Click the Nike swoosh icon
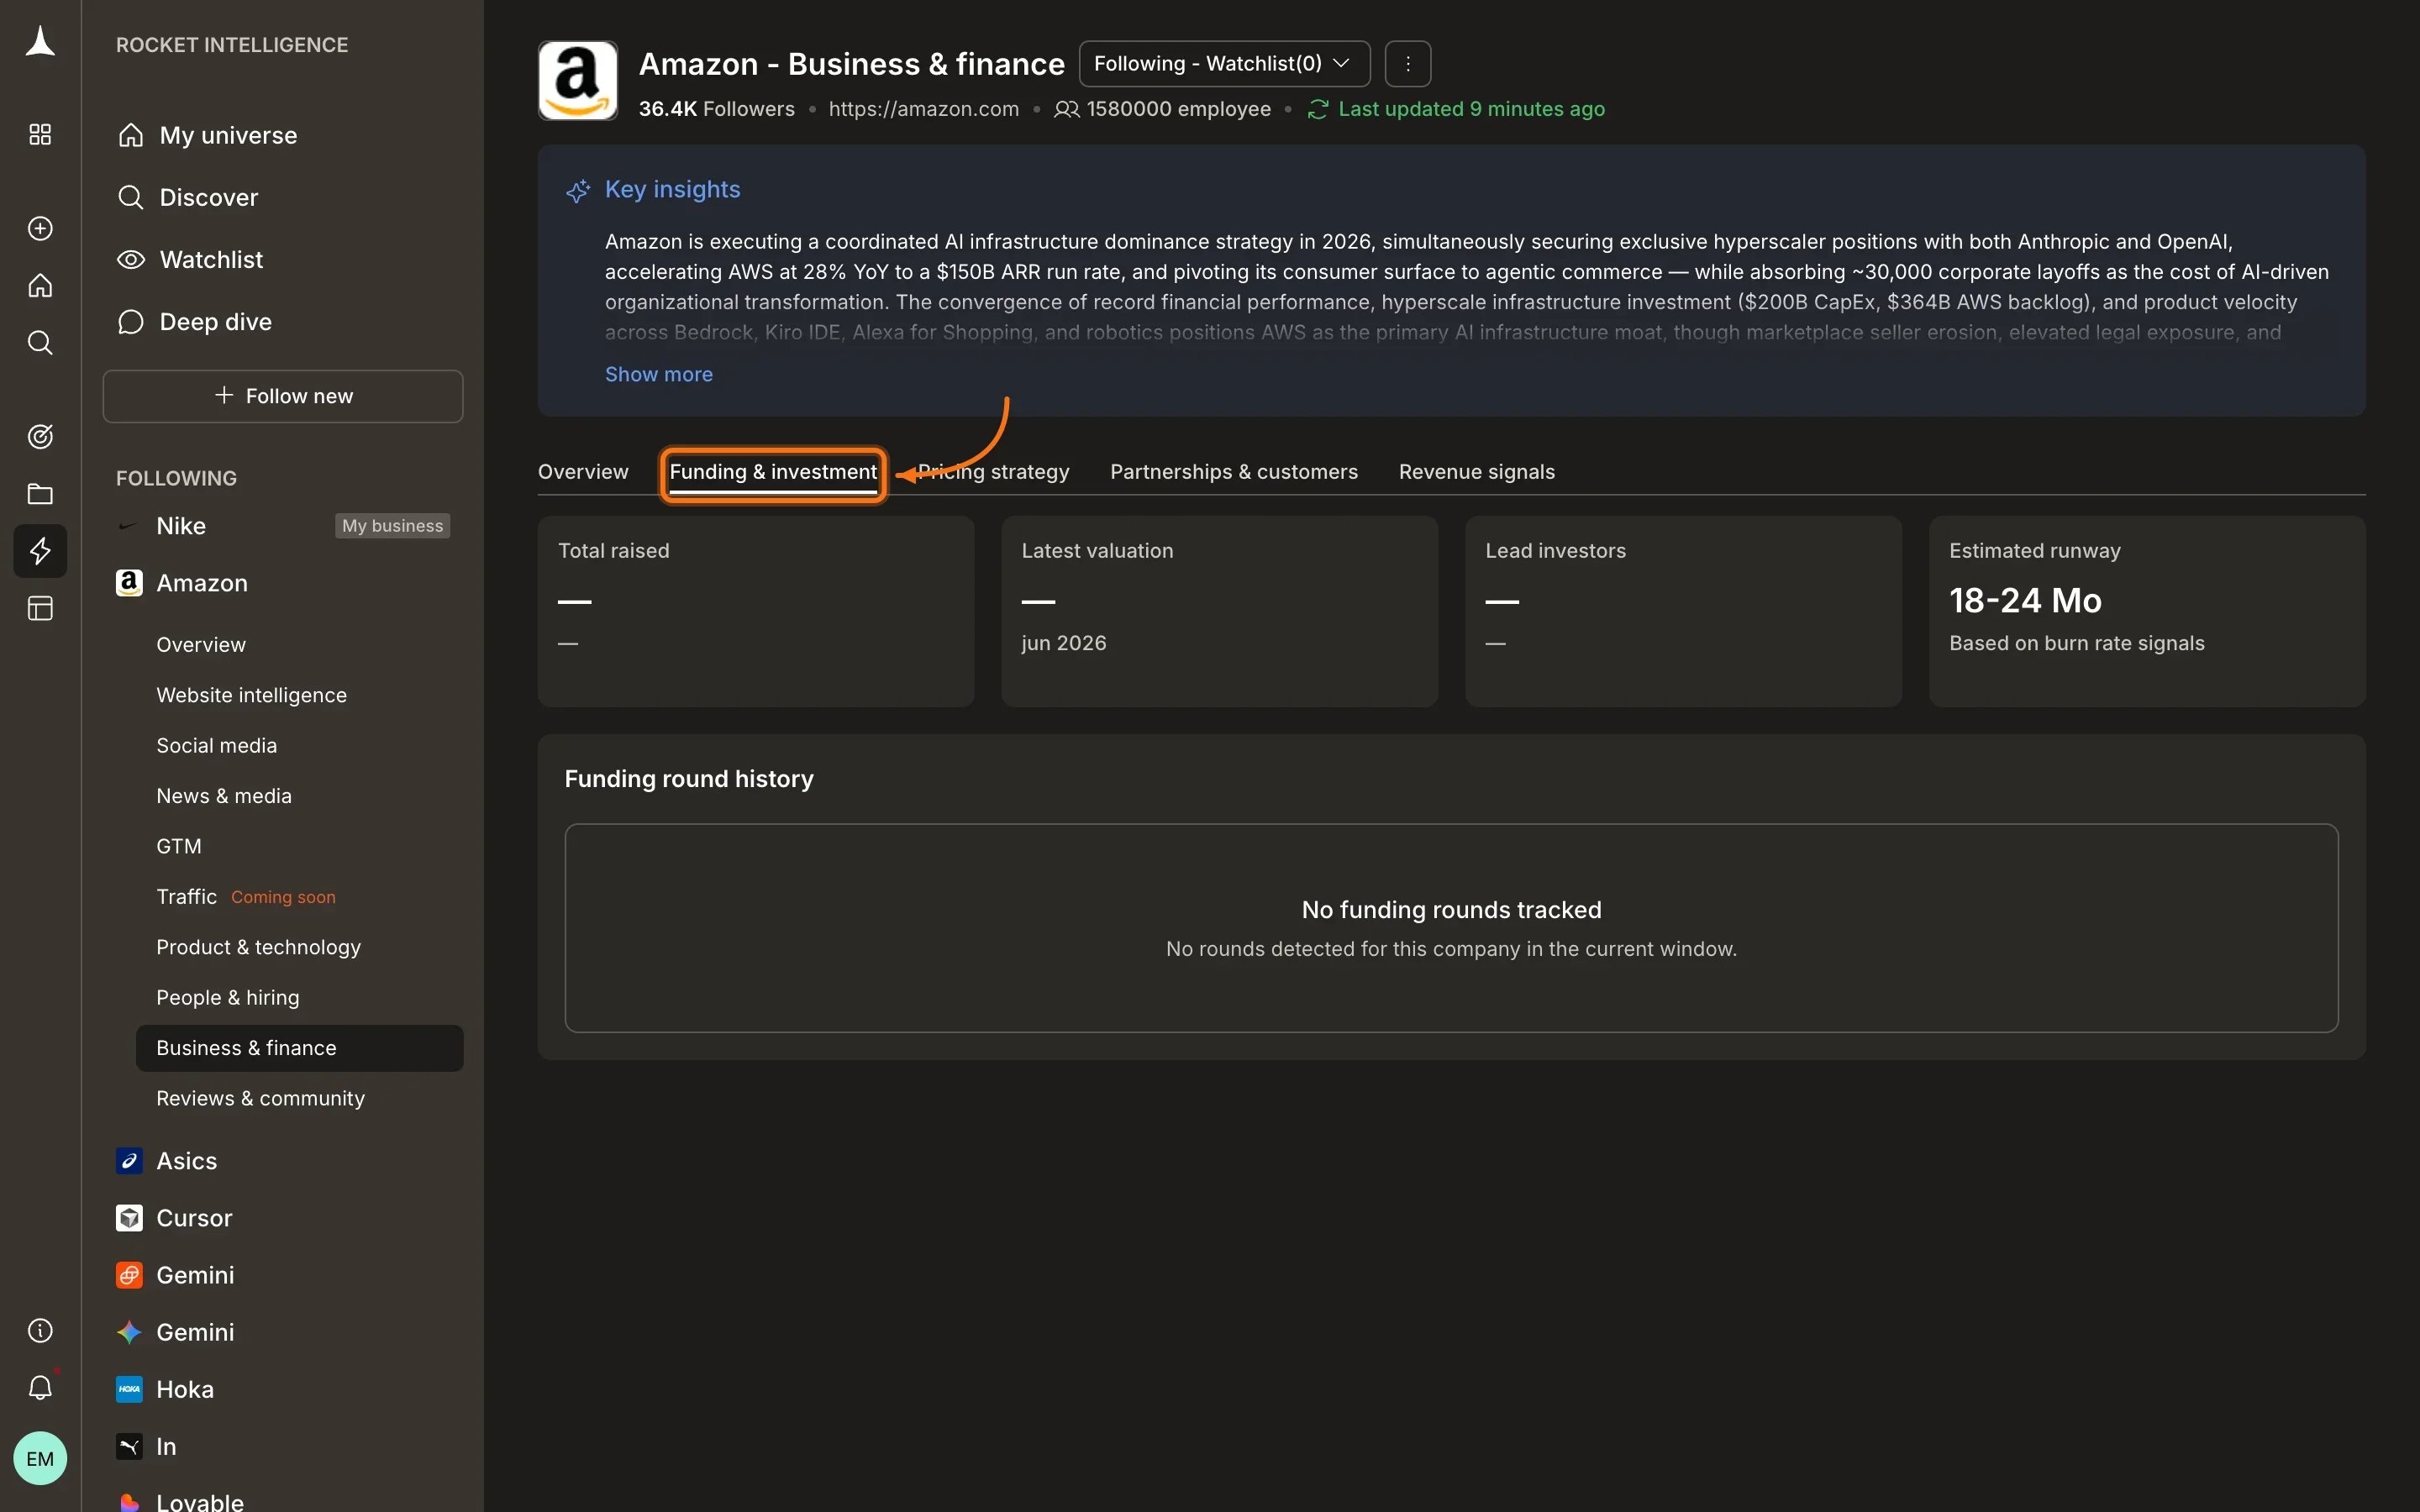This screenshot has height=1512, width=2420. [x=129, y=526]
